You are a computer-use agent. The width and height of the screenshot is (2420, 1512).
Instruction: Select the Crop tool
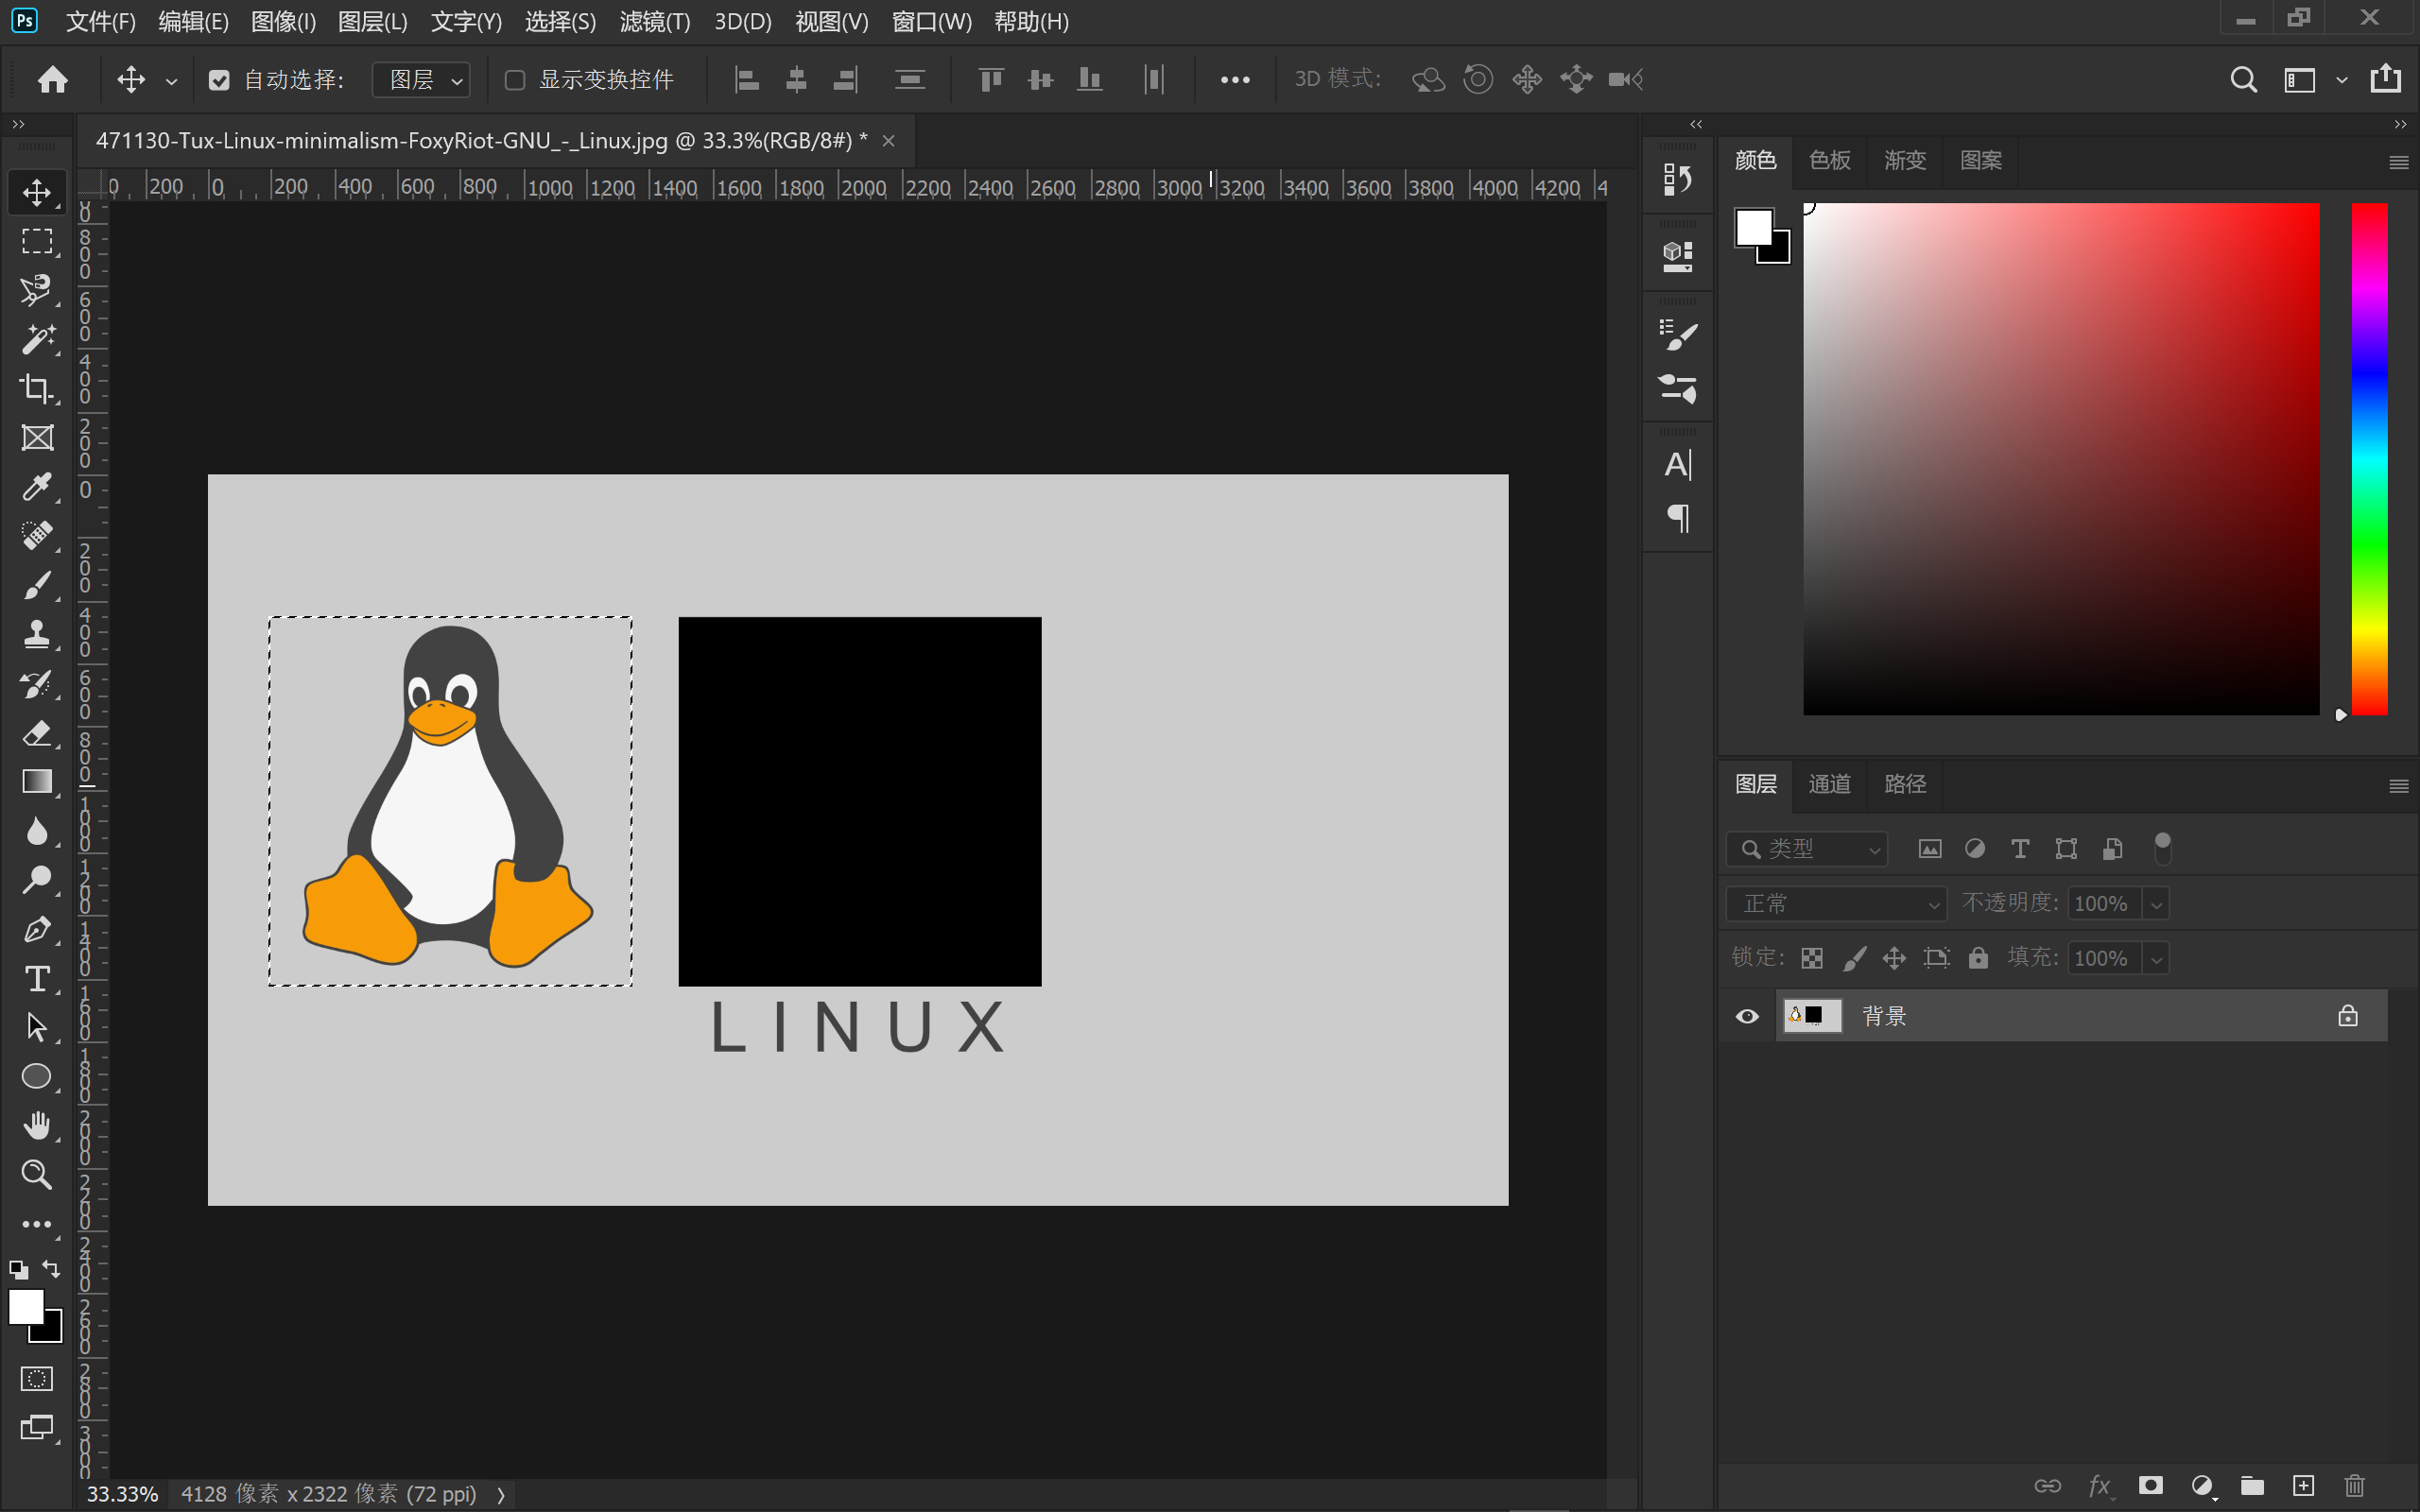pyautogui.click(x=37, y=388)
